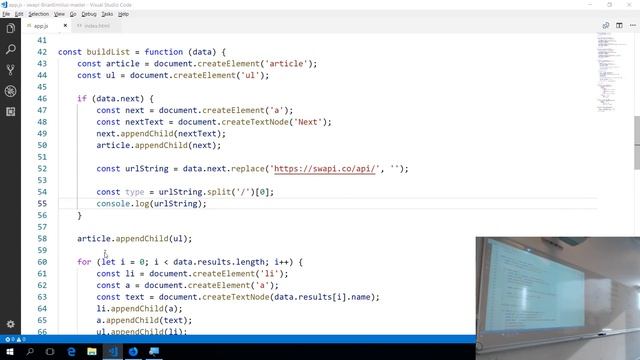Open Windows taskbar search
The image size is (640, 360).
(x=30, y=351)
